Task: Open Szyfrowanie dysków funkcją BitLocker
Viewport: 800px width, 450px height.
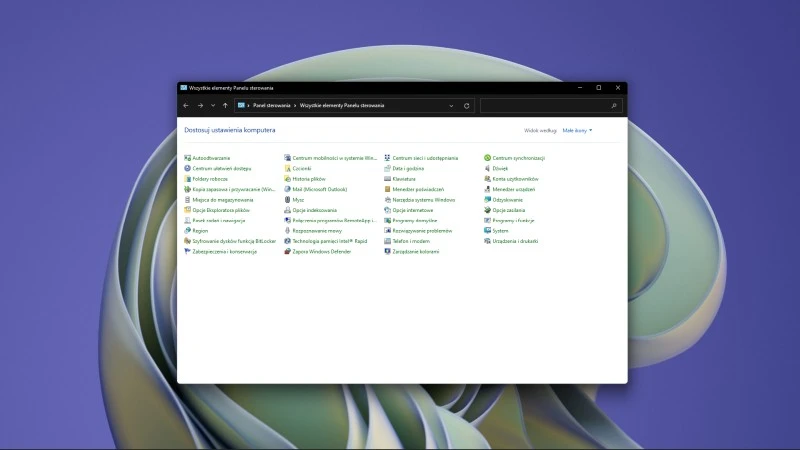Action: [230, 241]
